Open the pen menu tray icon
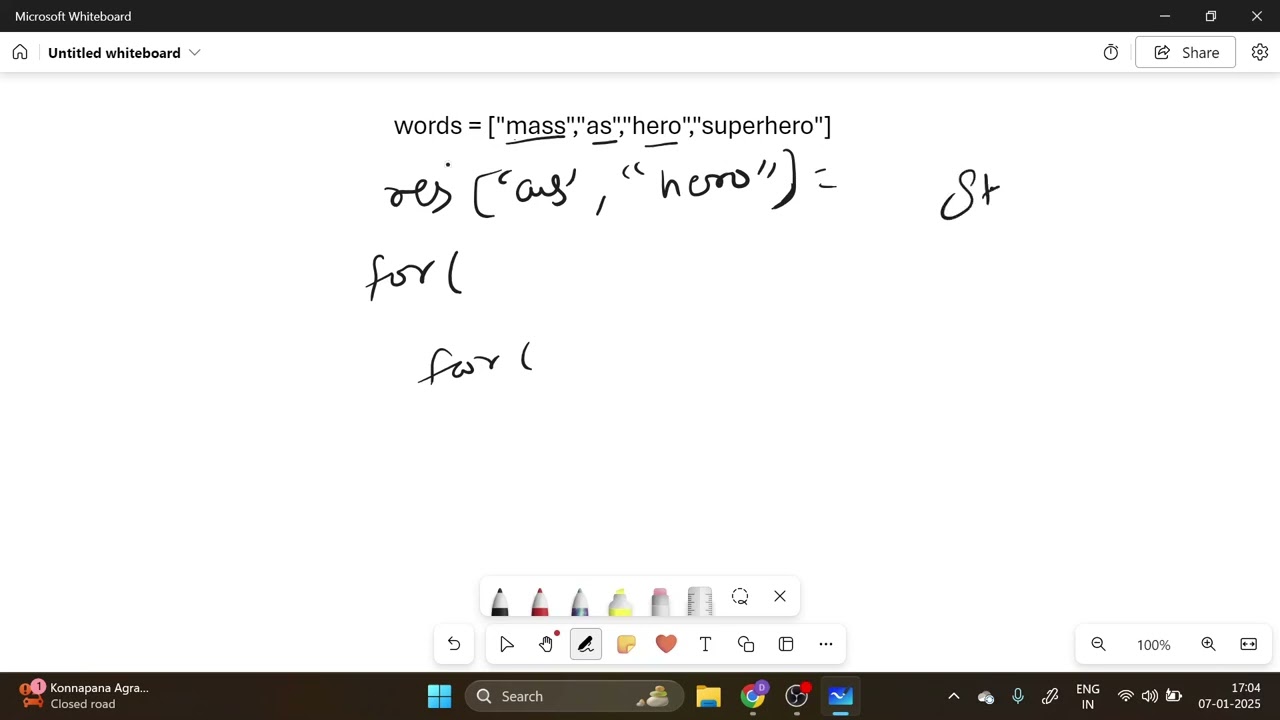 tap(1050, 696)
